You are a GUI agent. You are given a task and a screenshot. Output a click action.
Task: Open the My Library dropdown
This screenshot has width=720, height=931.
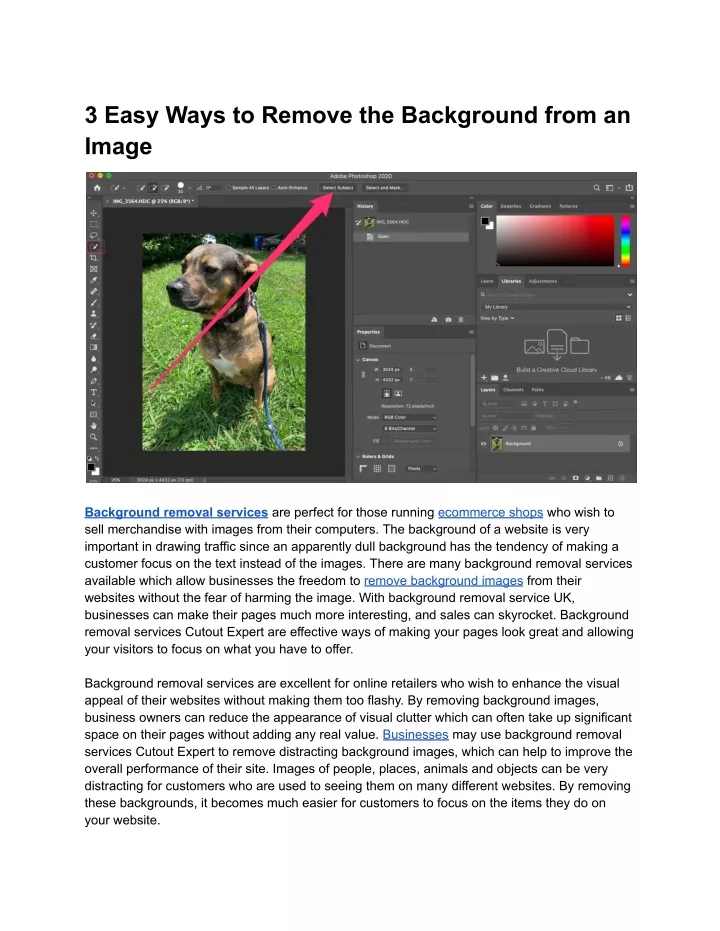[x=556, y=307]
